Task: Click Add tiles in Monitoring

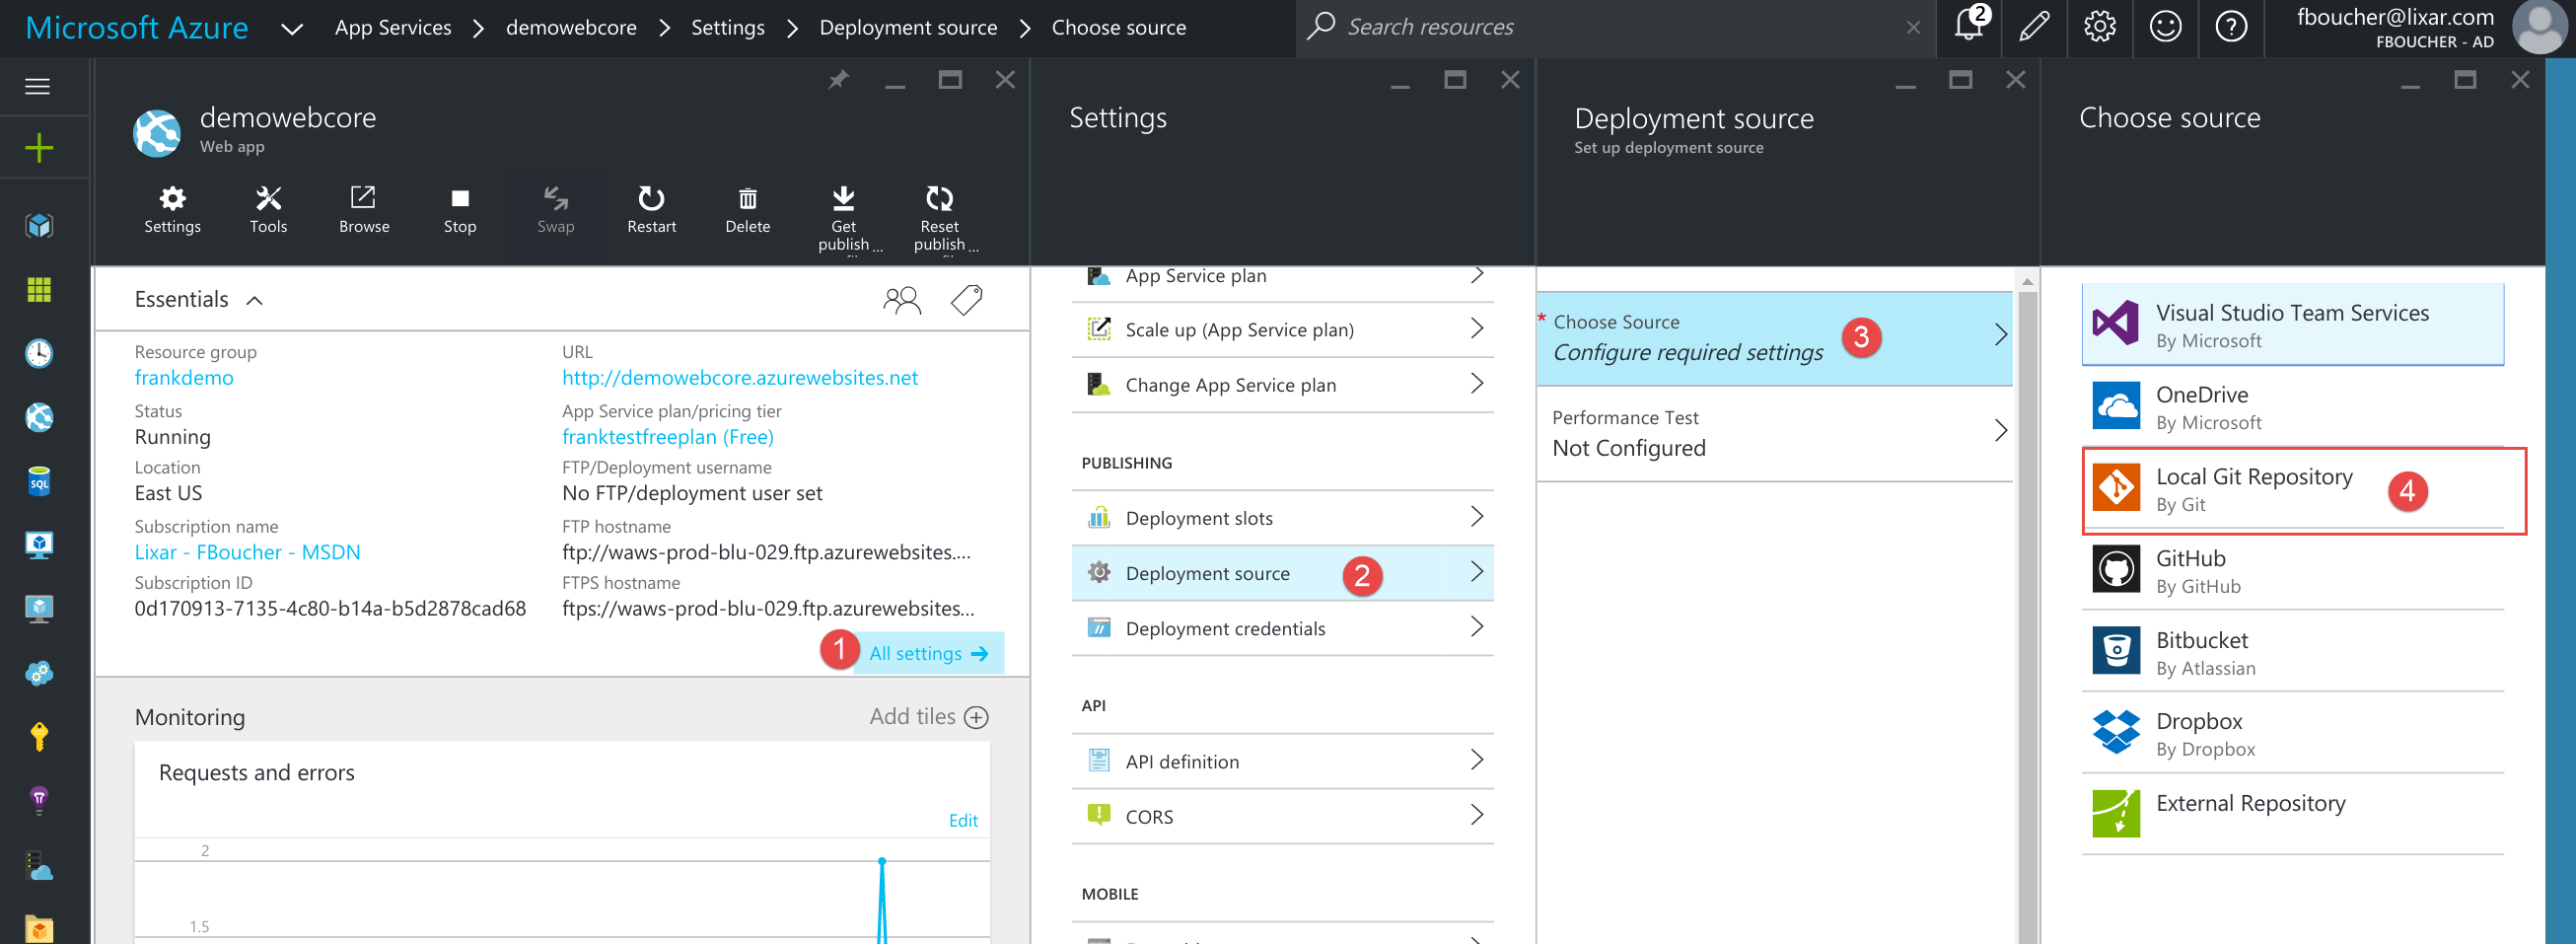Action: pos(928,717)
